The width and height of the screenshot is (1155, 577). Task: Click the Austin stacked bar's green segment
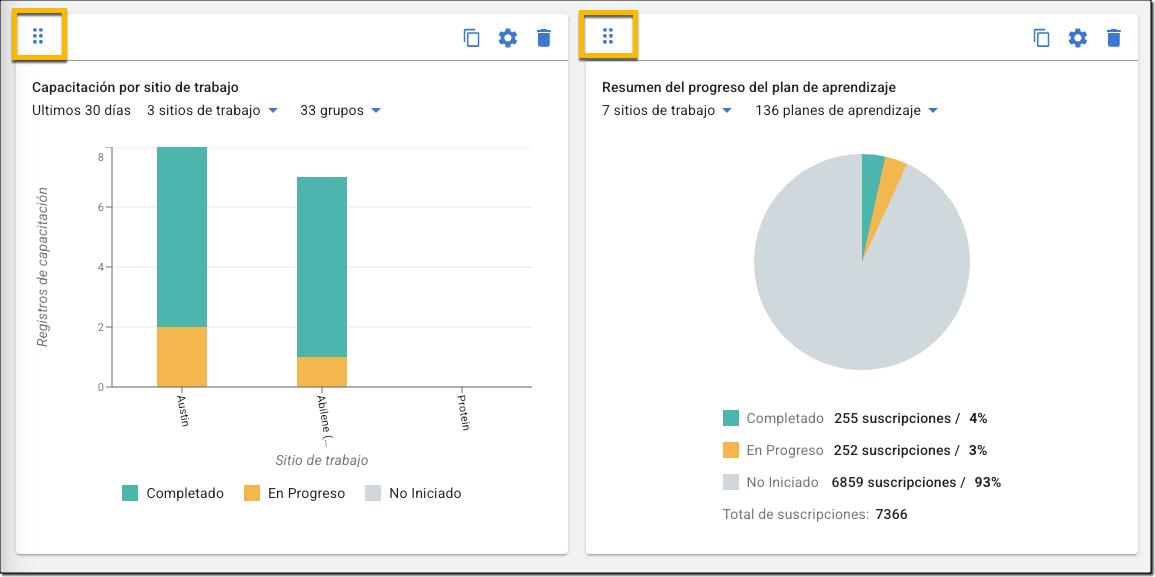(x=182, y=237)
